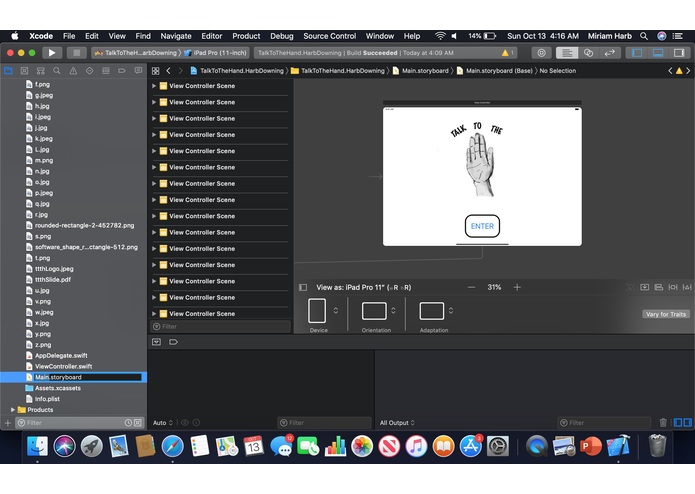
Task: Open the Breakpoint navigator icon
Action: point(122,70)
